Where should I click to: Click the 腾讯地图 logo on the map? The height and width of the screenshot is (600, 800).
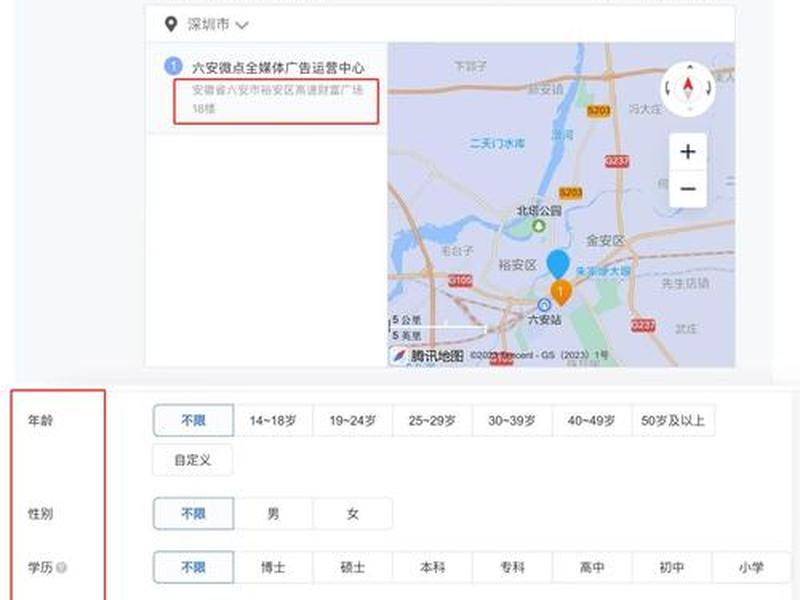[428, 355]
